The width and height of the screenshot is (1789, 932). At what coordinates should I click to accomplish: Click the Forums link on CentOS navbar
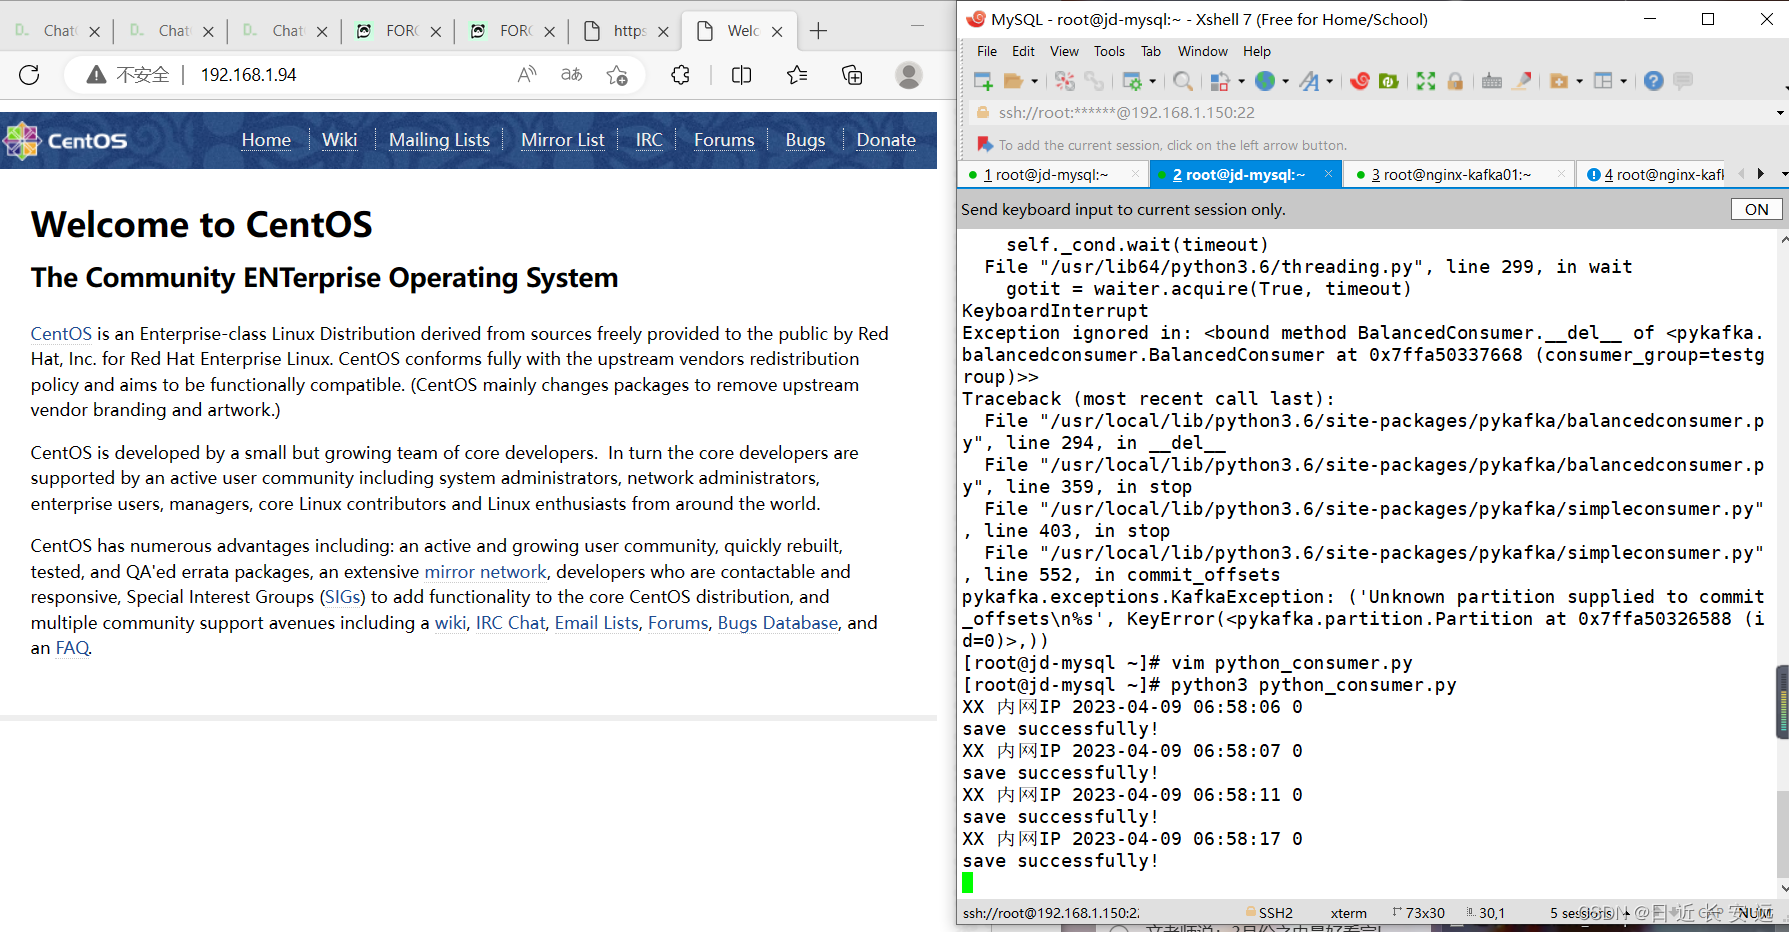point(724,140)
